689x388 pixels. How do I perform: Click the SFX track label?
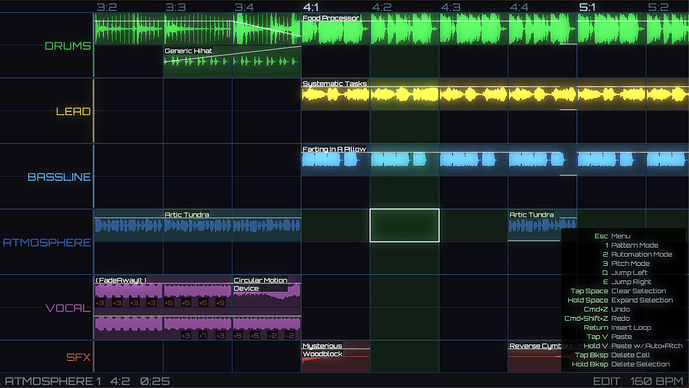(x=79, y=357)
